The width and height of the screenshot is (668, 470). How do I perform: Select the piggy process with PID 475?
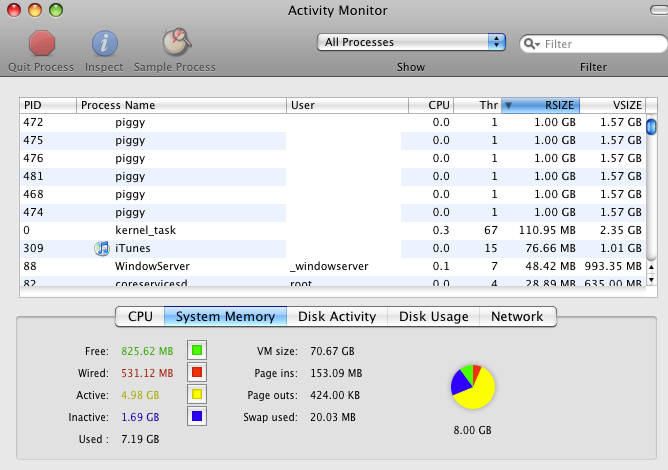tap(332, 140)
